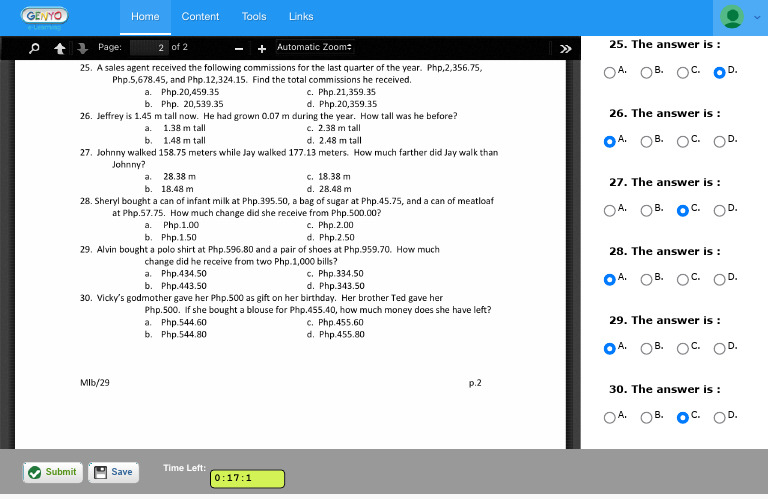Screen dimensions: 768x499
Task: Click option text 'Php.20,459.35' in question 25
Action: [190, 92]
